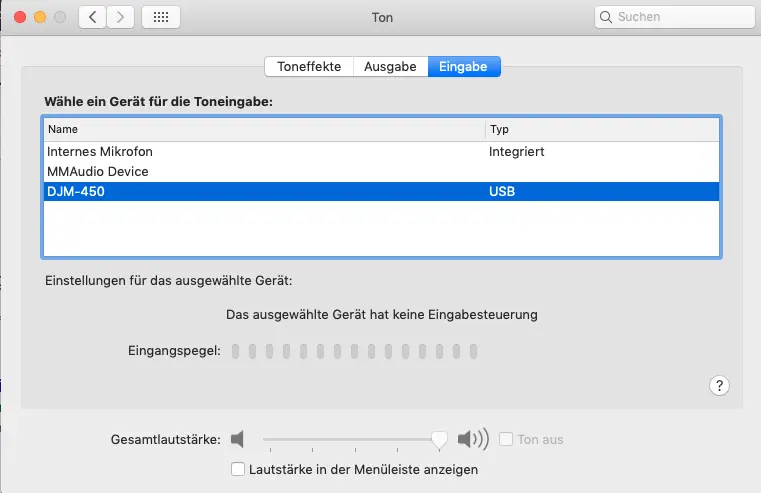
Task: Click the magnifier icon in search field
Action: 607,17
